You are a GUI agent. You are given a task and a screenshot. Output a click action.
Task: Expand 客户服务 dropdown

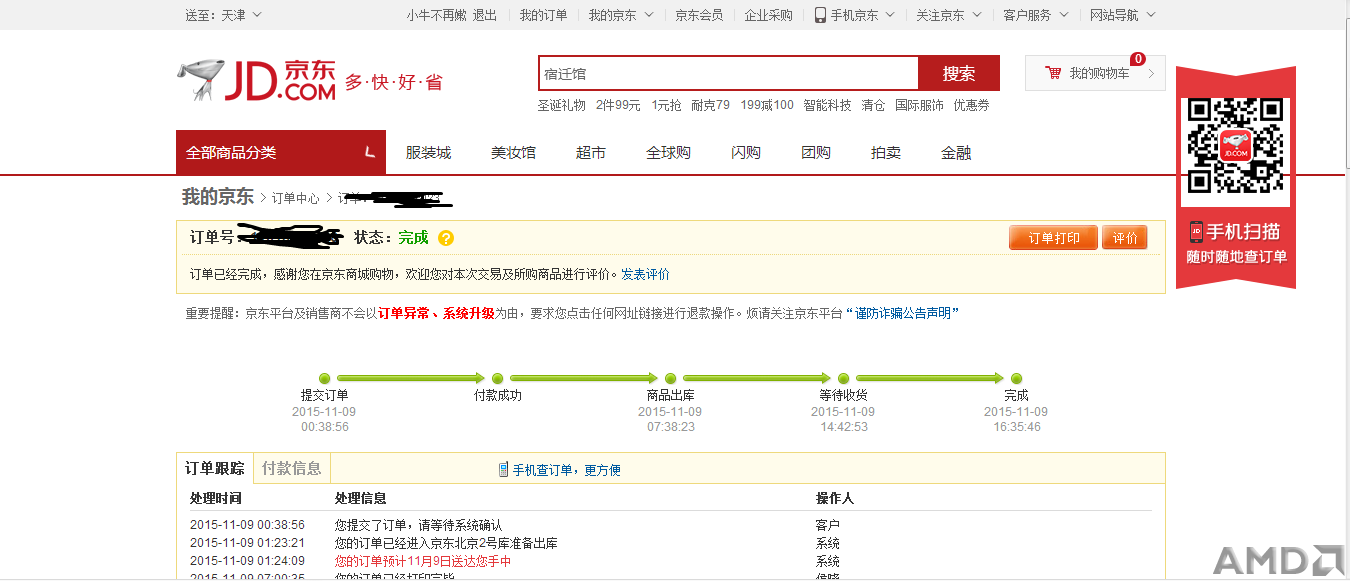[1036, 15]
